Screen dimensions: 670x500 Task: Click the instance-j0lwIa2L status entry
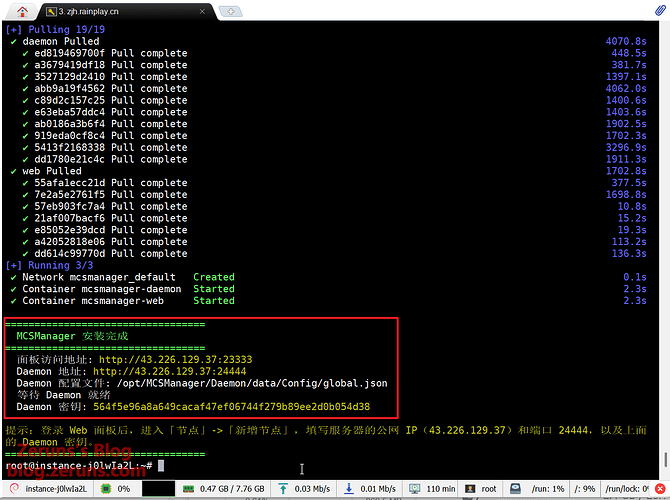click(x=56, y=488)
